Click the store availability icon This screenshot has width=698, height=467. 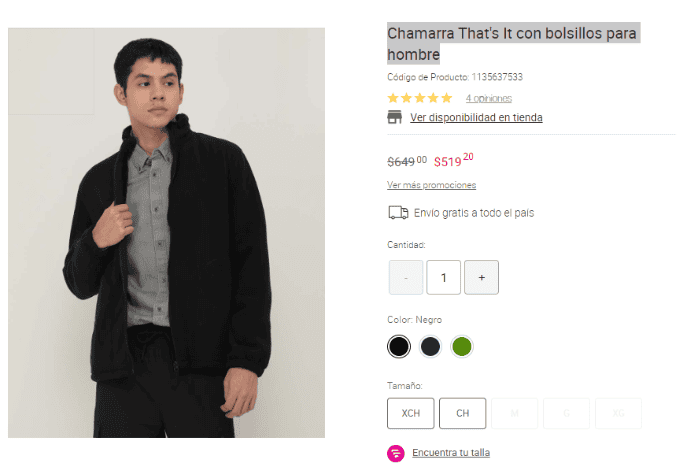tap(395, 117)
